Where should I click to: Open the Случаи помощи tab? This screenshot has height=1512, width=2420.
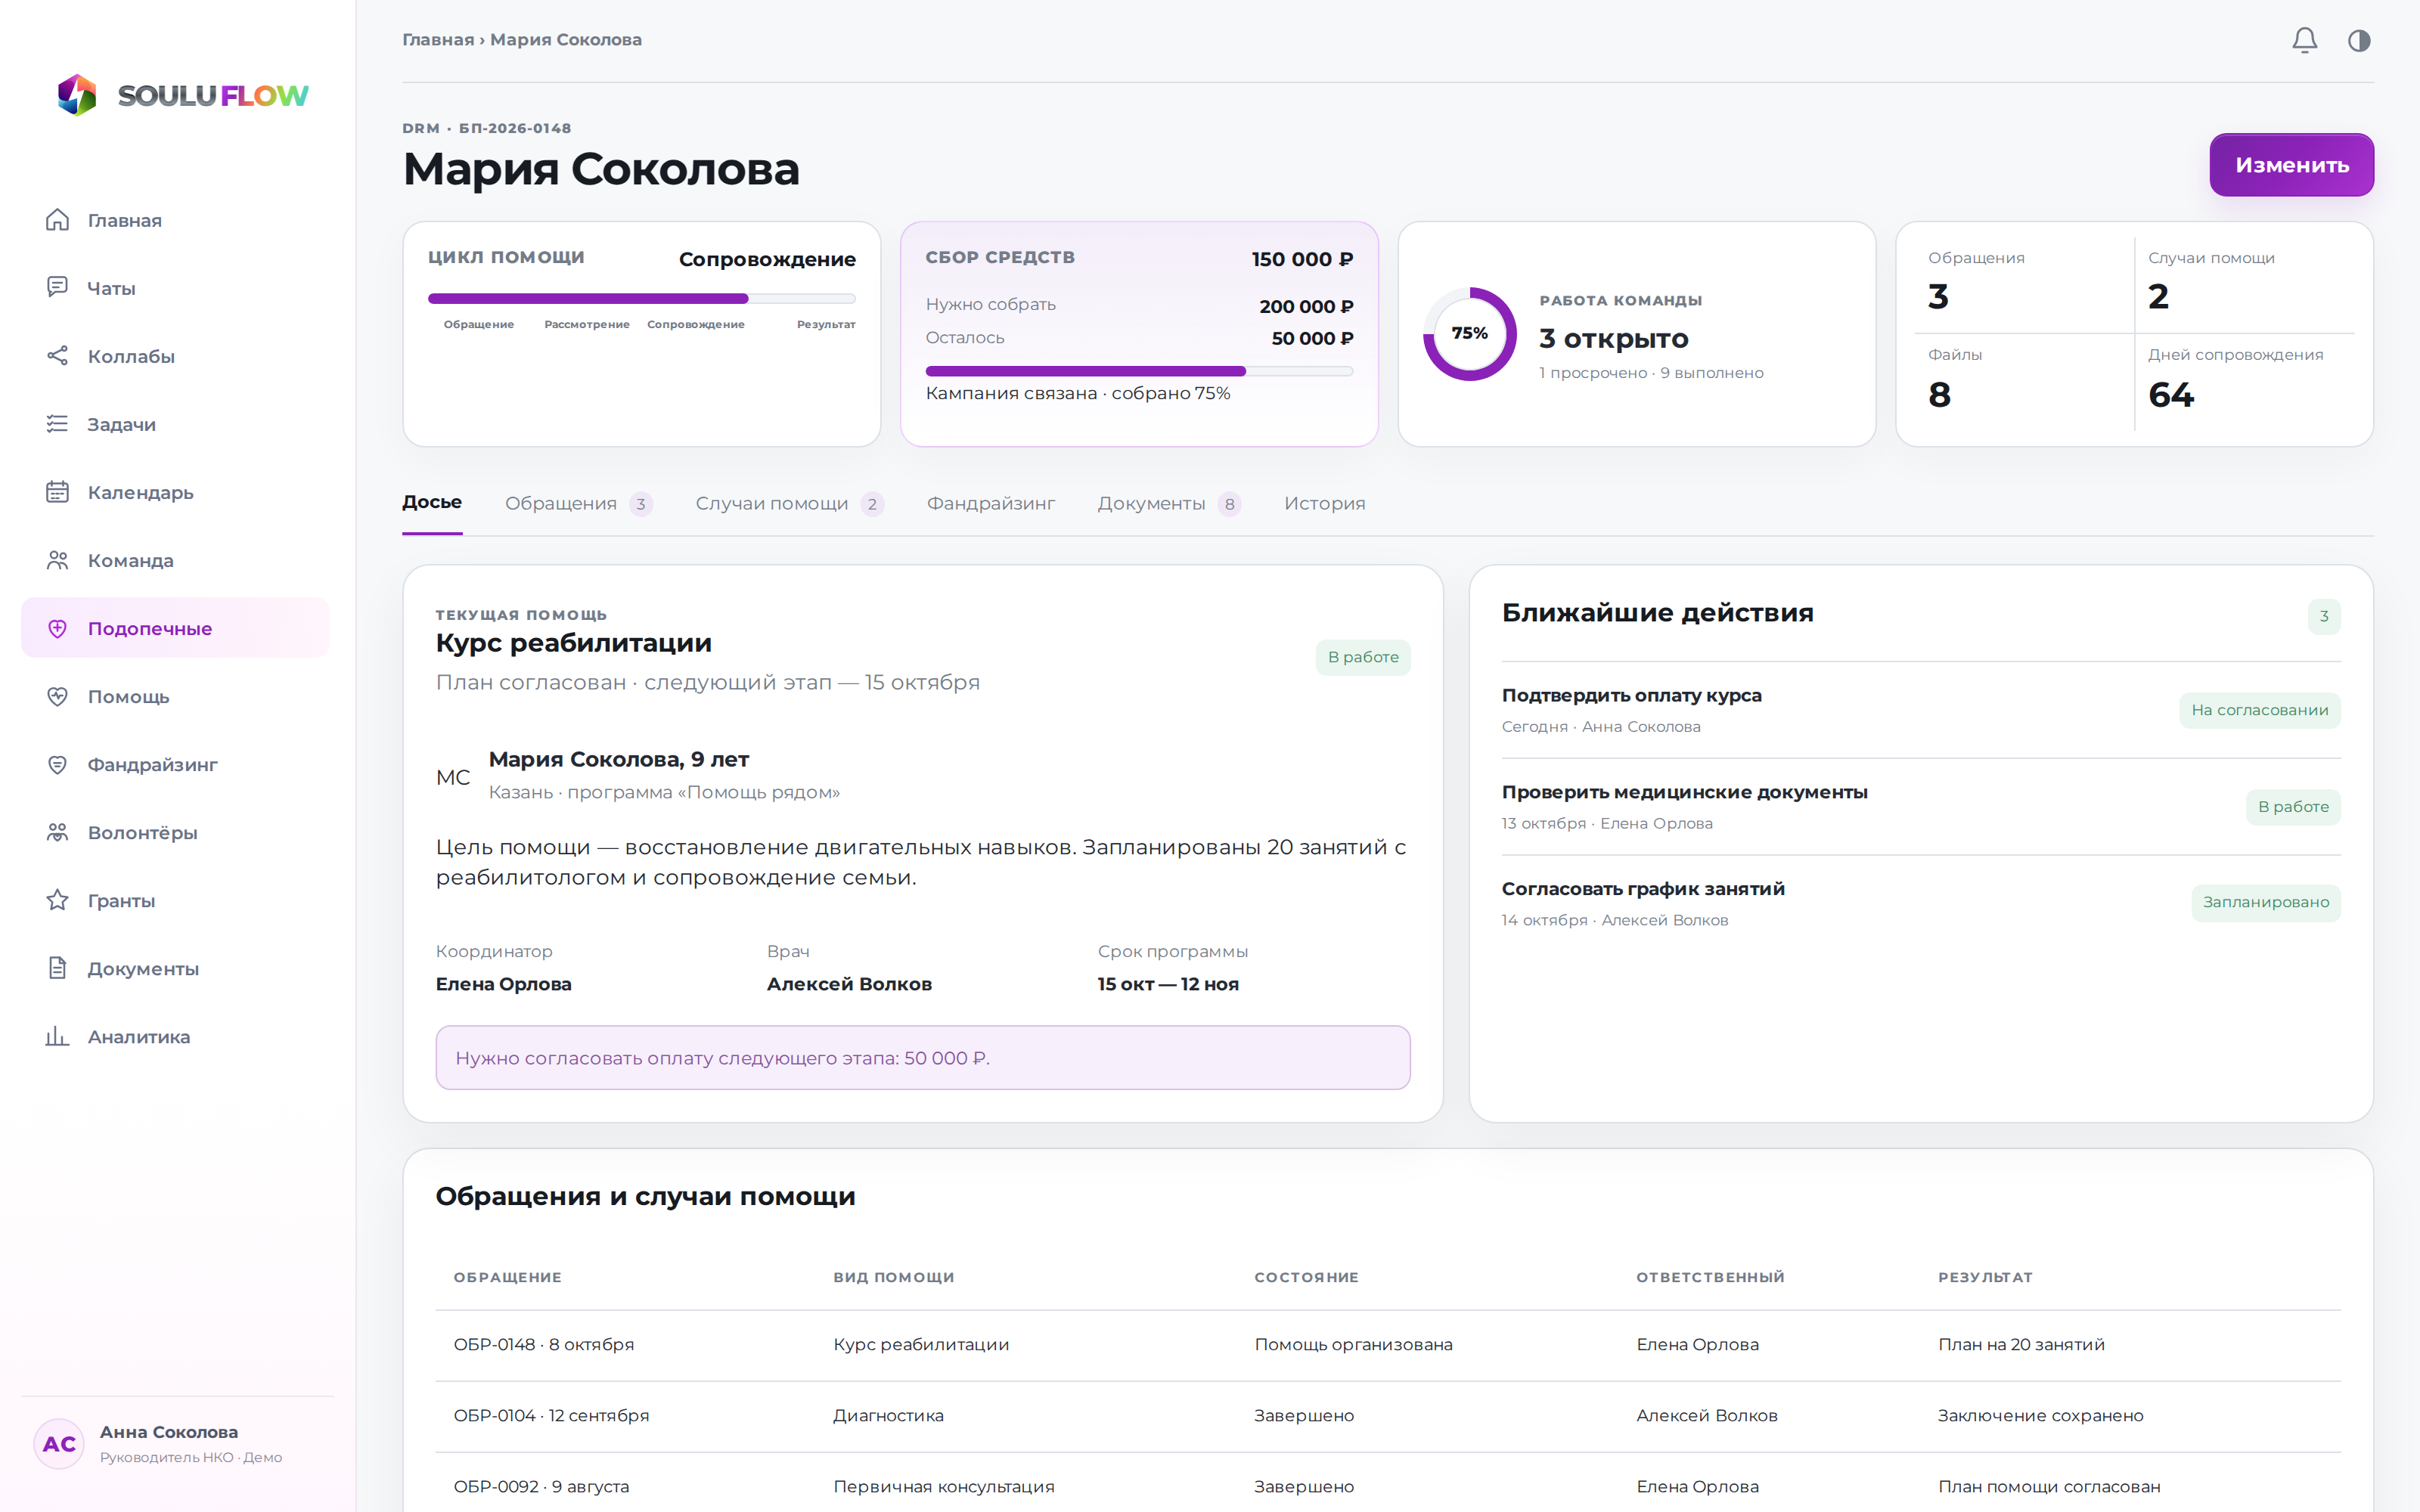coord(789,503)
